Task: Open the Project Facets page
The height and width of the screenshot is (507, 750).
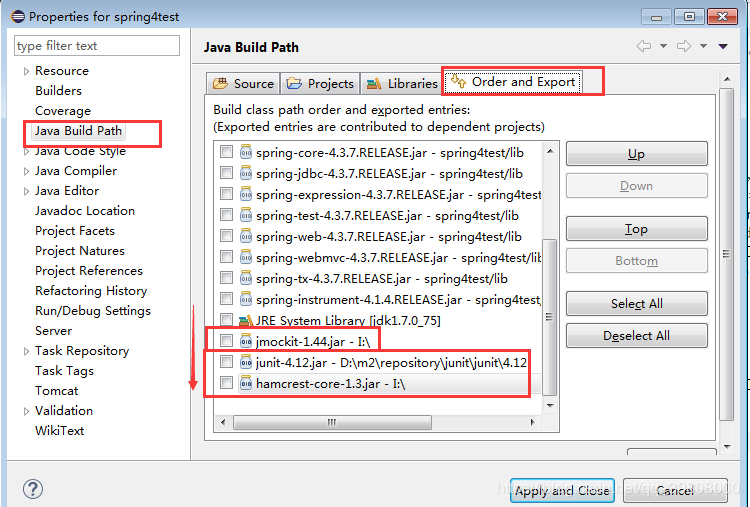Action: click(x=75, y=231)
